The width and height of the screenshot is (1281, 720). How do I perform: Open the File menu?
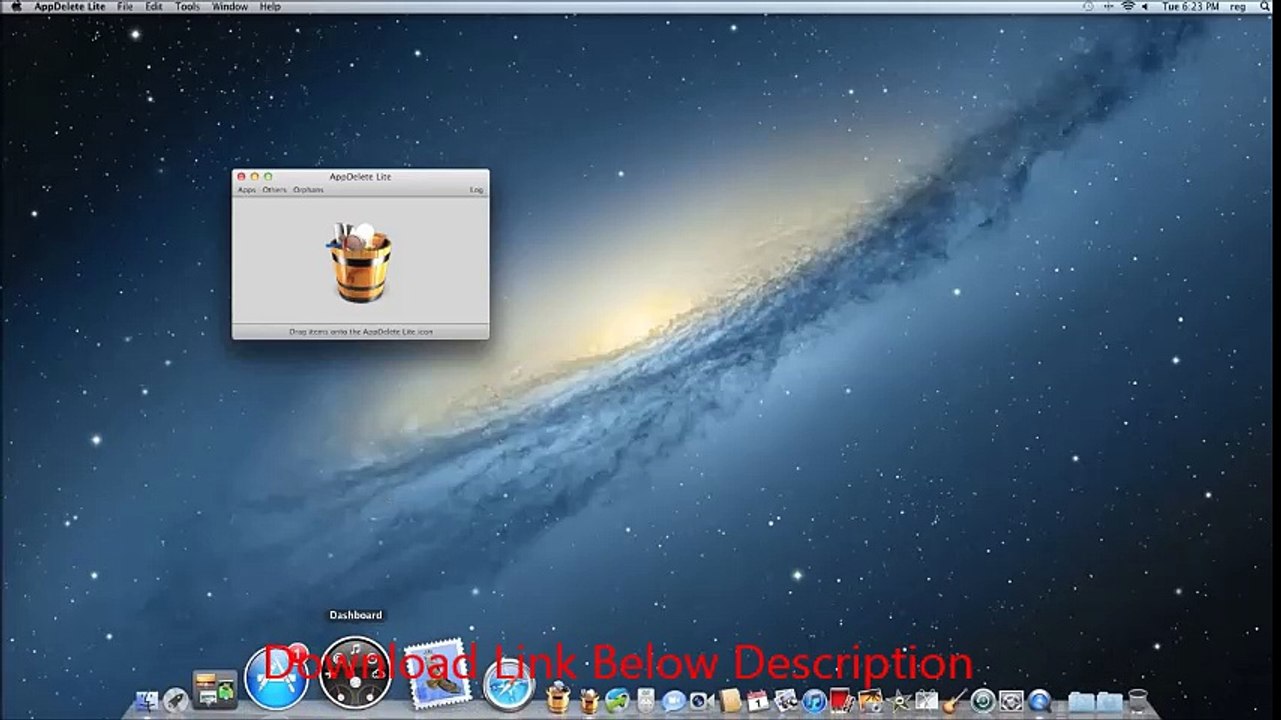pyautogui.click(x=125, y=7)
